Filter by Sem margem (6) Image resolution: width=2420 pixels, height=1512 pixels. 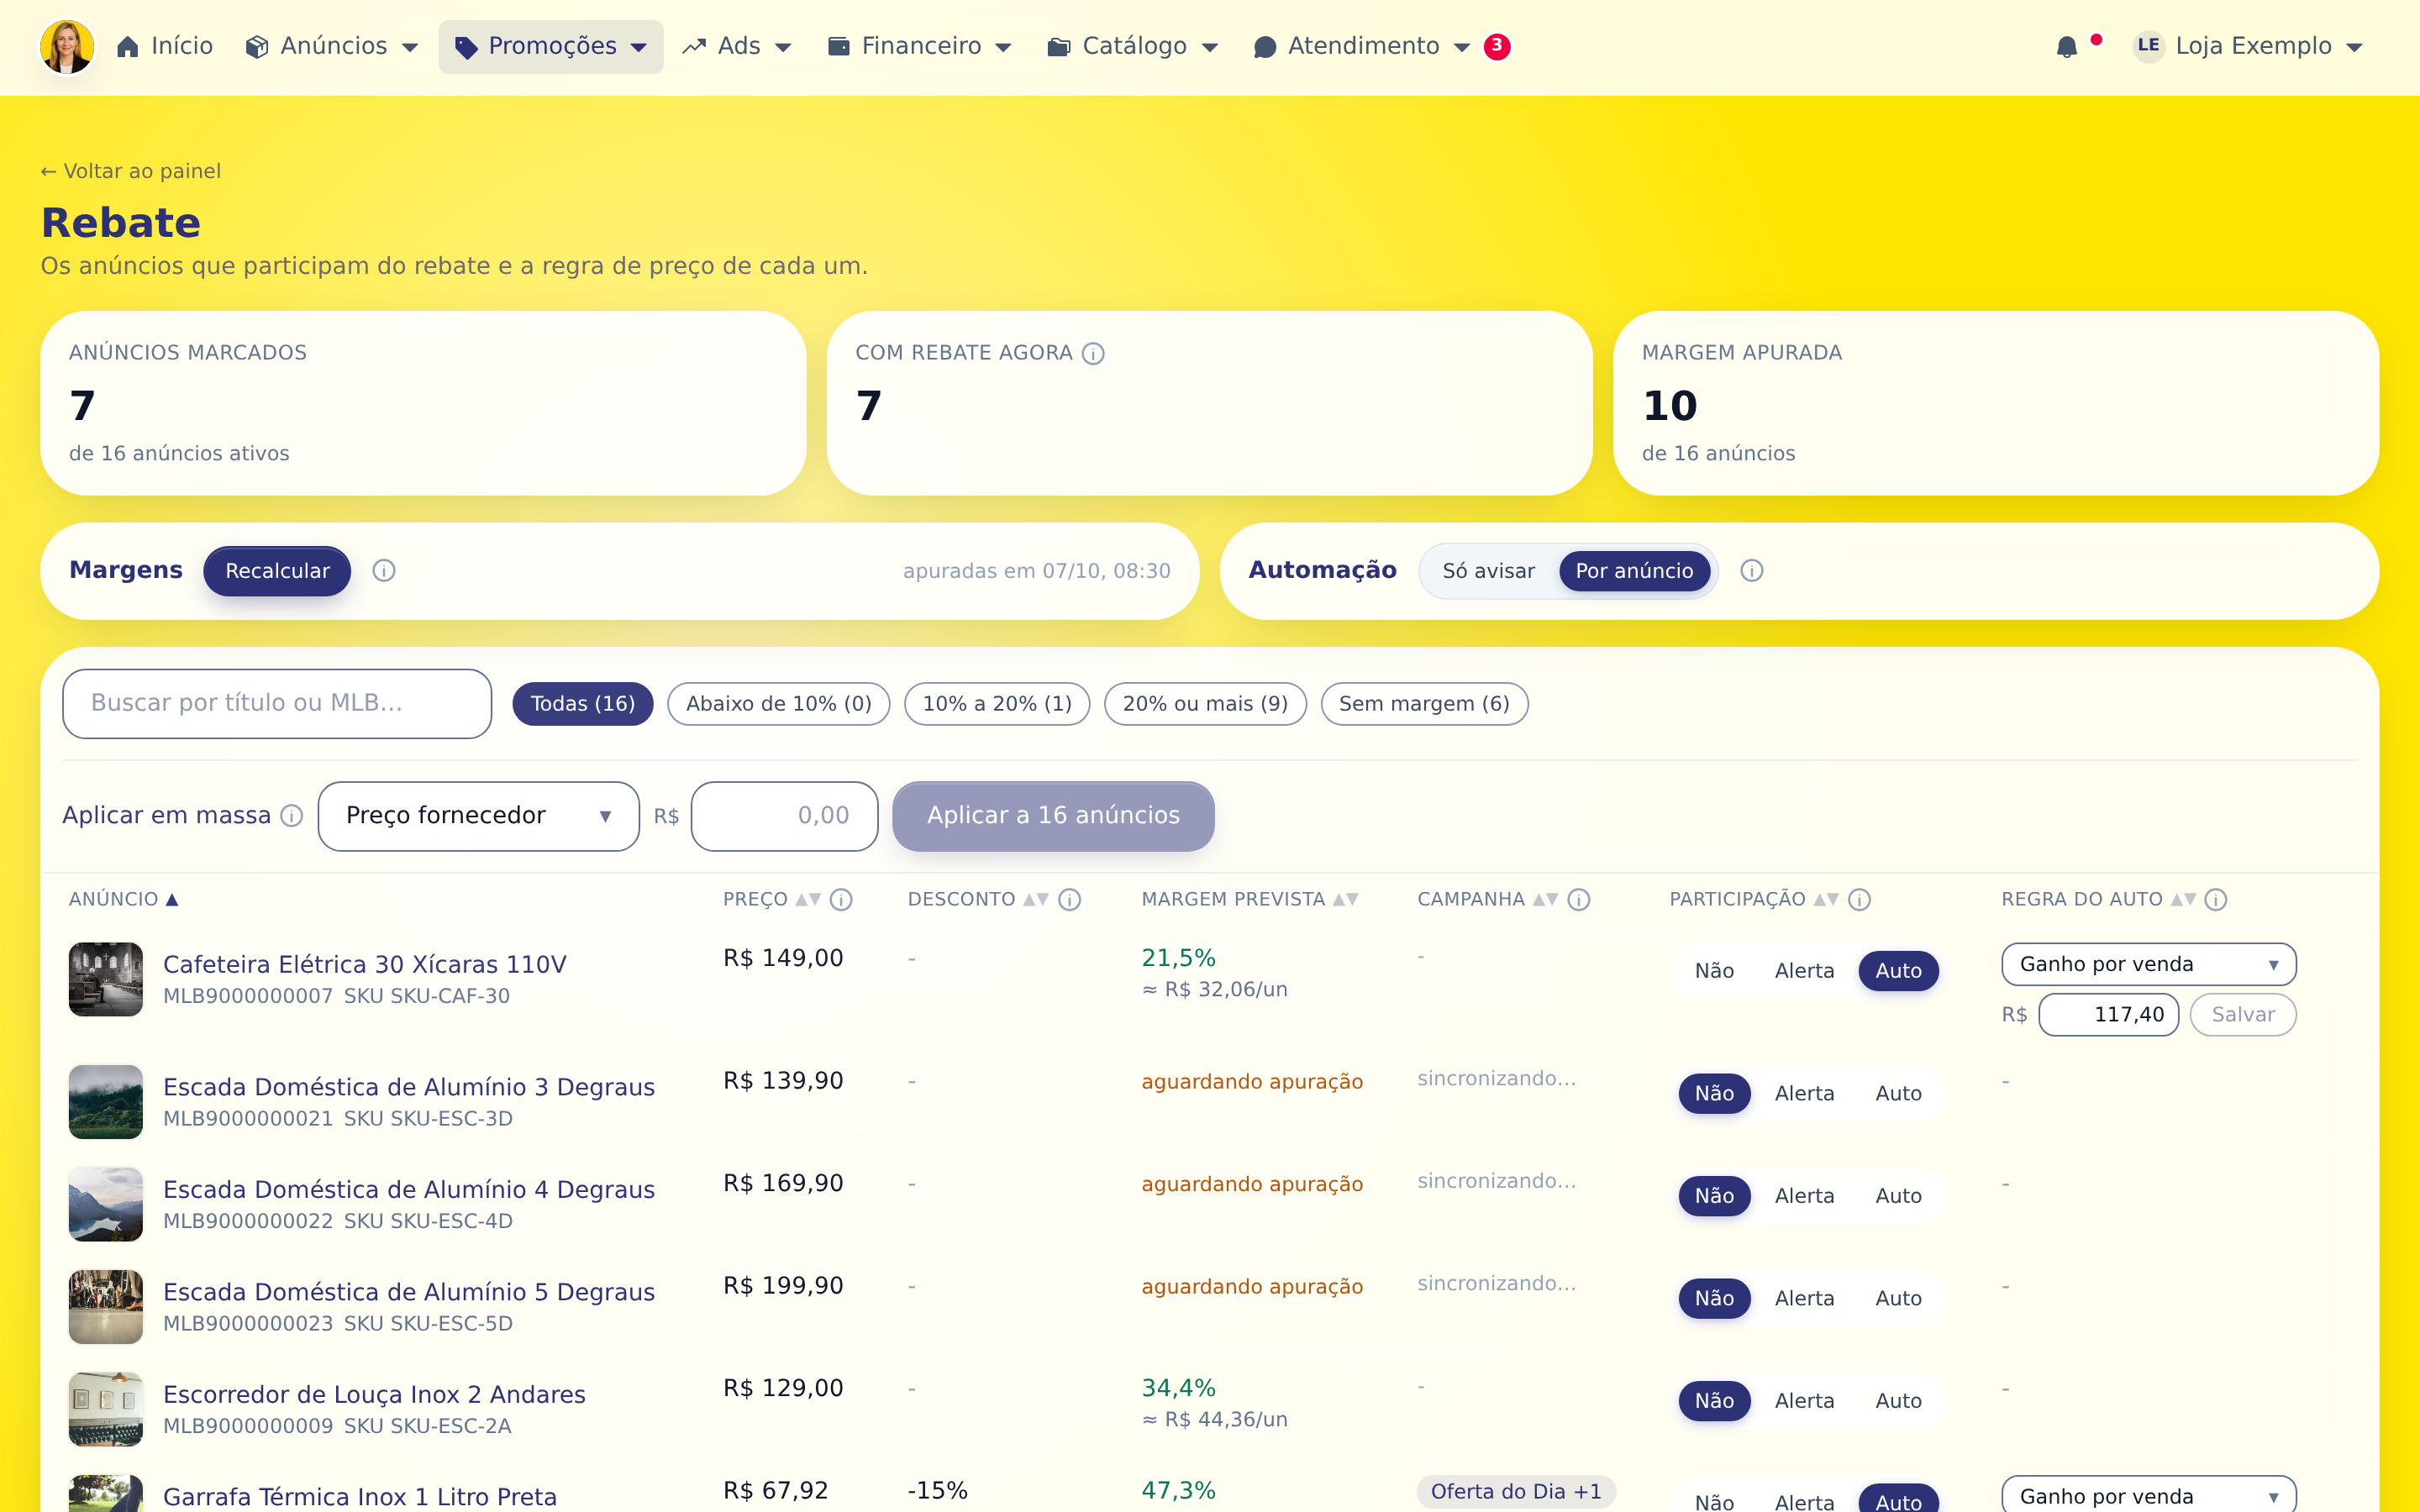(x=1424, y=704)
